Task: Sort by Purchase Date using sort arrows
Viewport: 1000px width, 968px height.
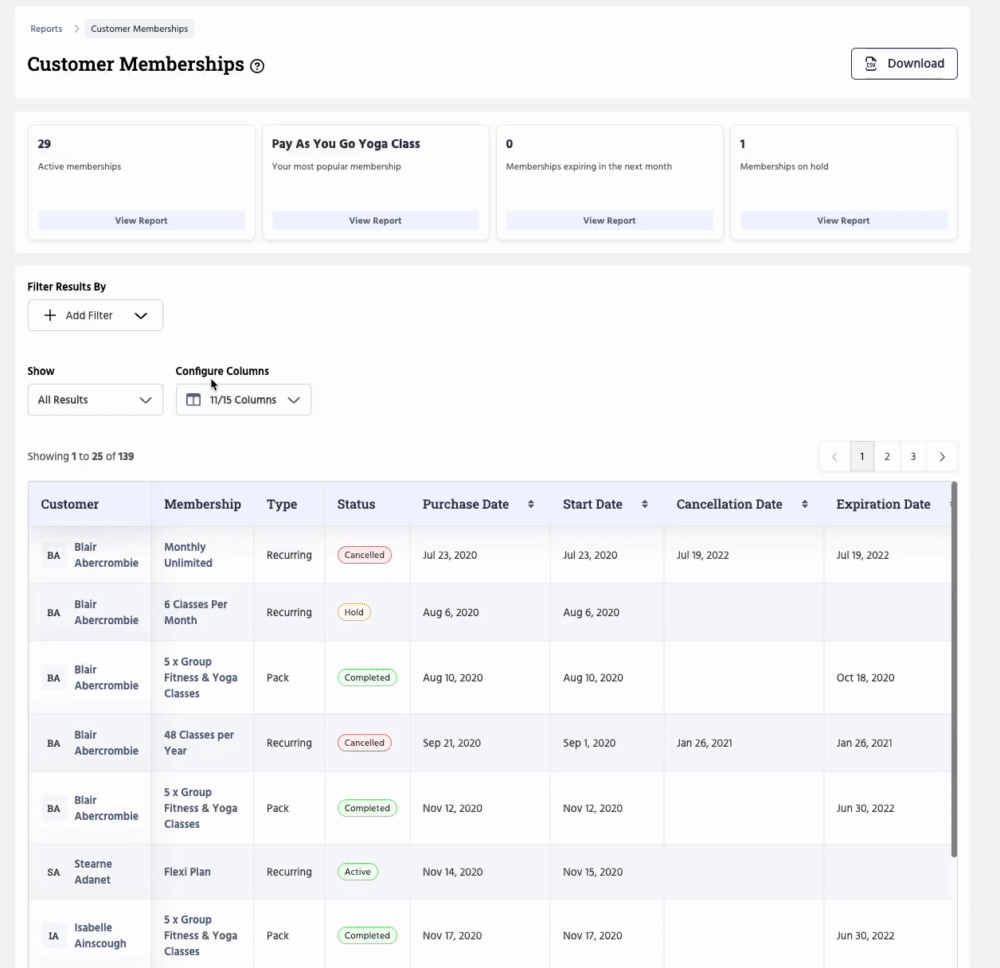Action: [x=531, y=504]
